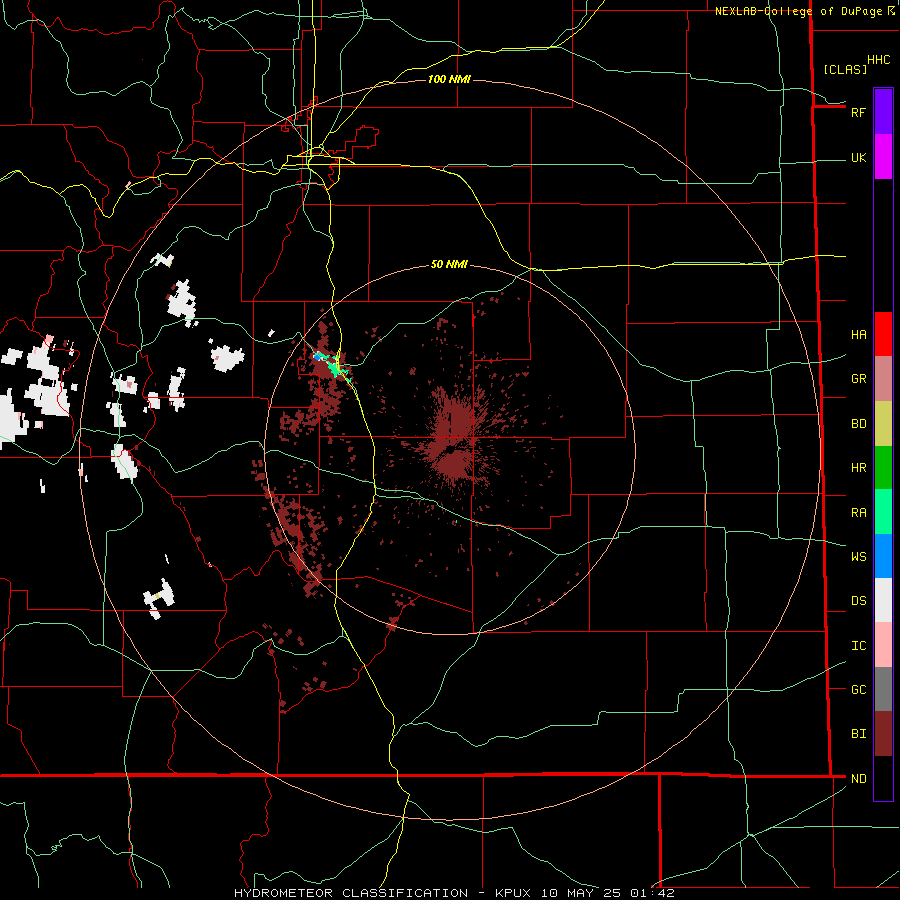Click the Hydrometeor Classification KPUX title text

click(x=454, y=893)
